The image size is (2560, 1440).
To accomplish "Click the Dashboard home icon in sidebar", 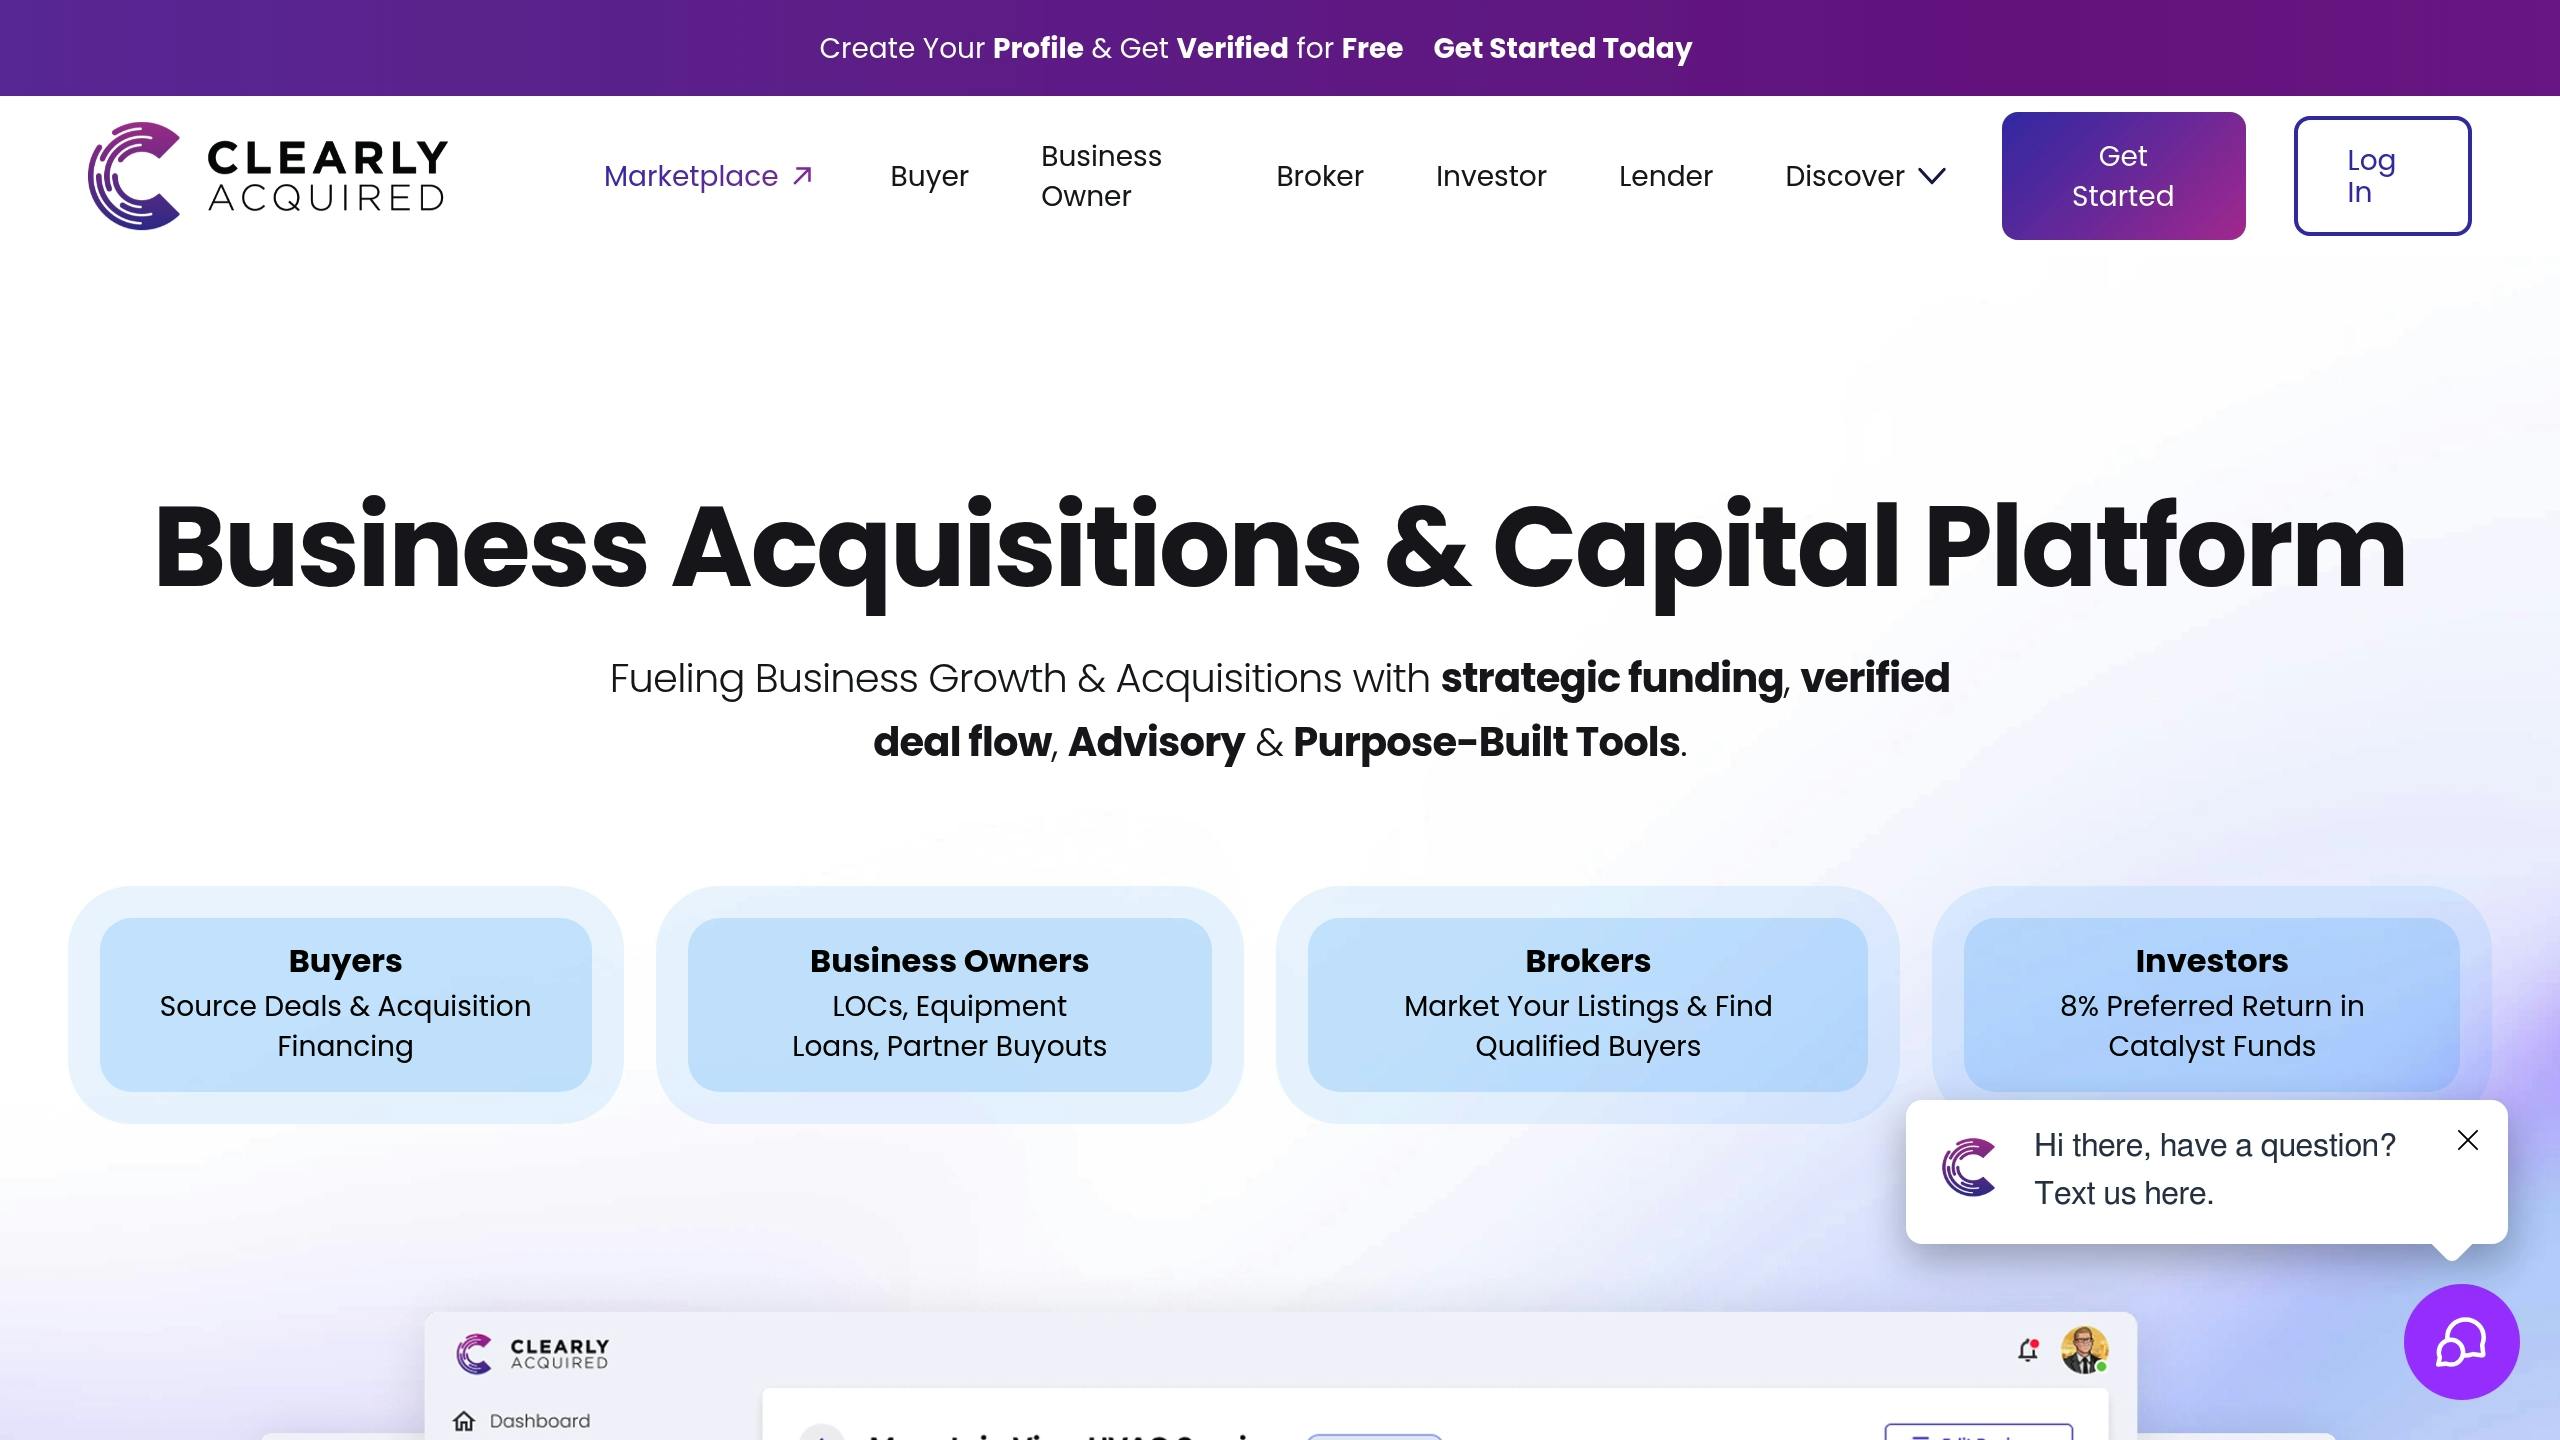I will point(464,1421).
